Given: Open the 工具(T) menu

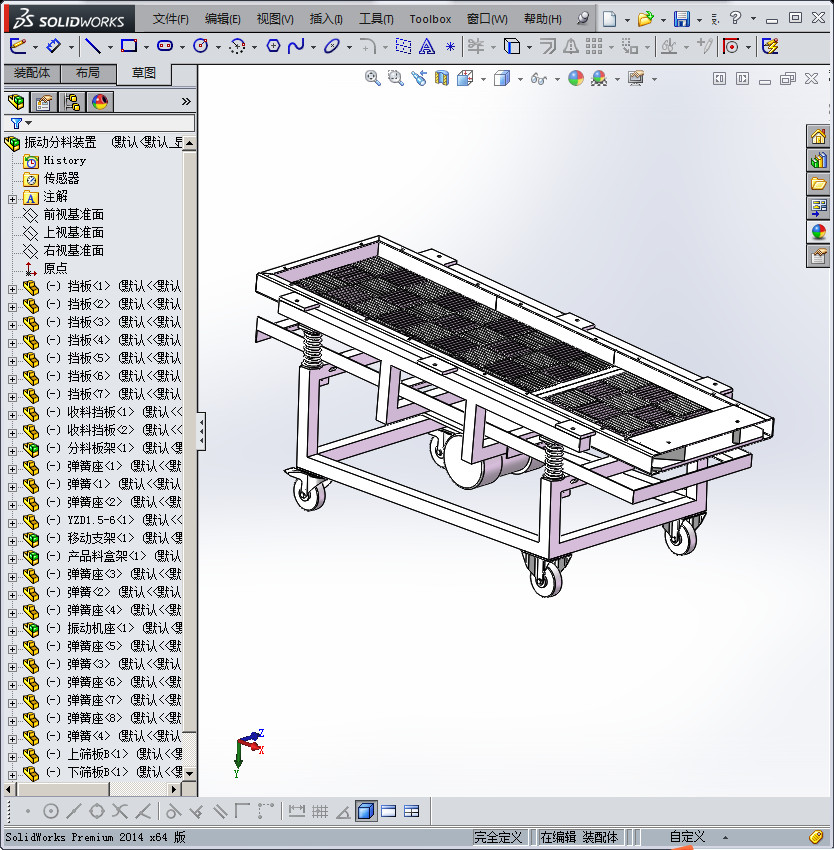Looking at the screenshot, I should tap(376, 19).
